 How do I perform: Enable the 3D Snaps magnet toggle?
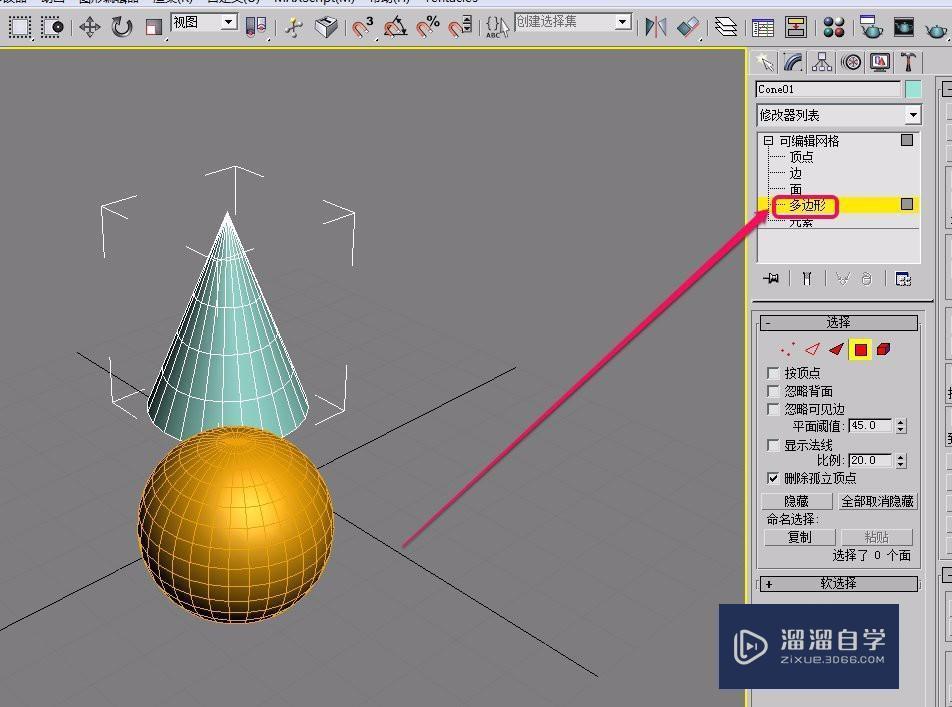click(x=360, y=27)
